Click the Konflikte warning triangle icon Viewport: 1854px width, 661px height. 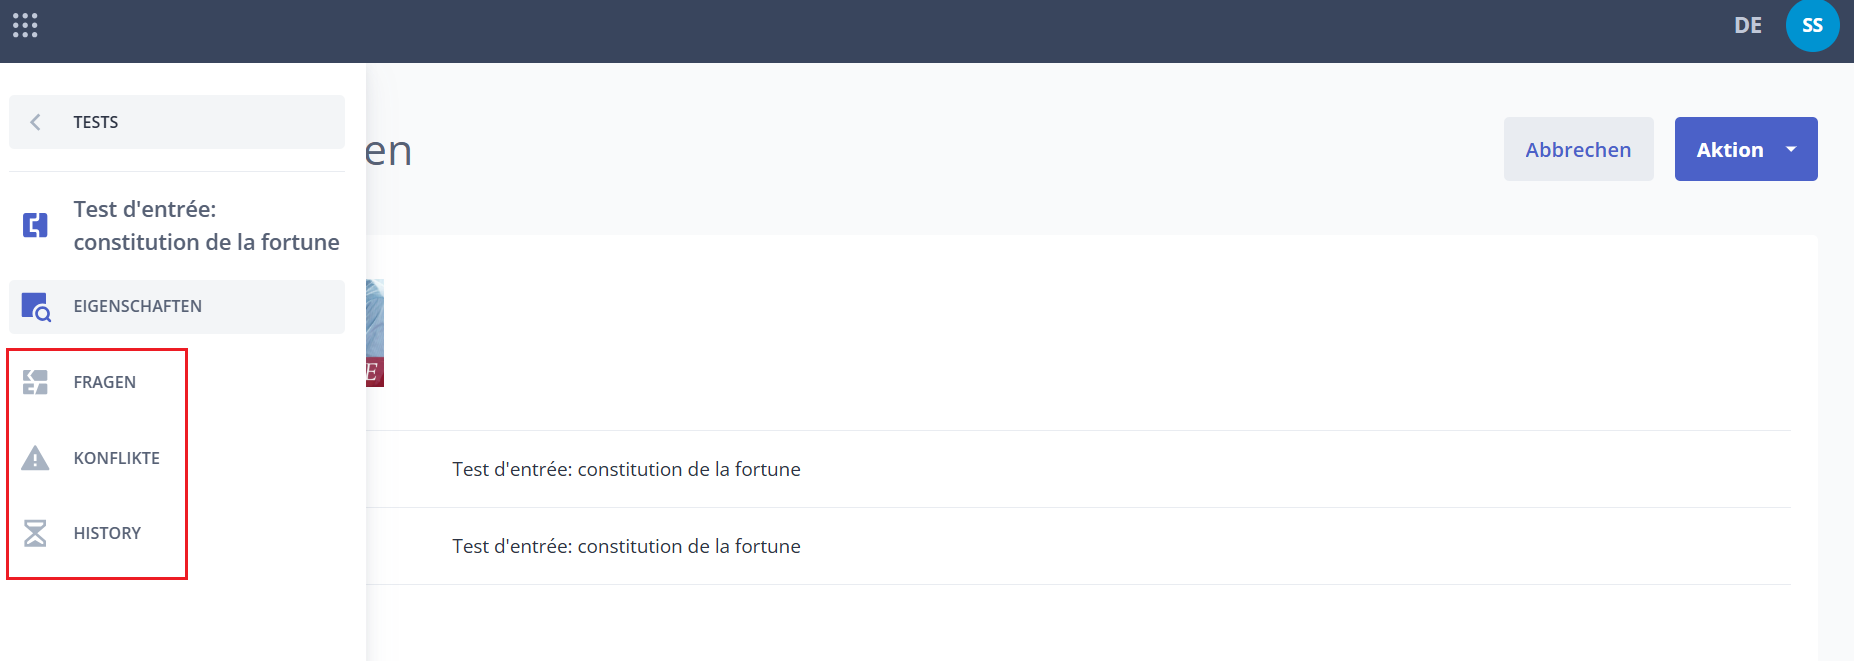pos(35,458)
